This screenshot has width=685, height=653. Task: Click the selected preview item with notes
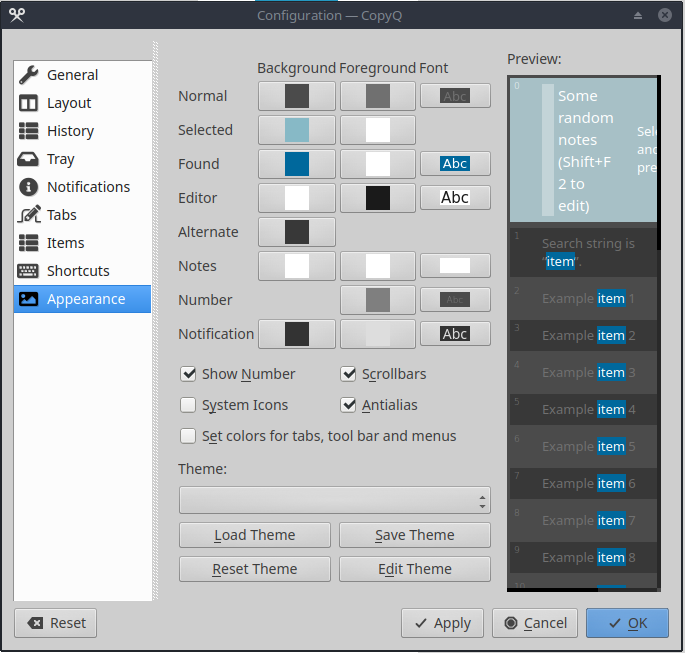click(x=583, y=150)
